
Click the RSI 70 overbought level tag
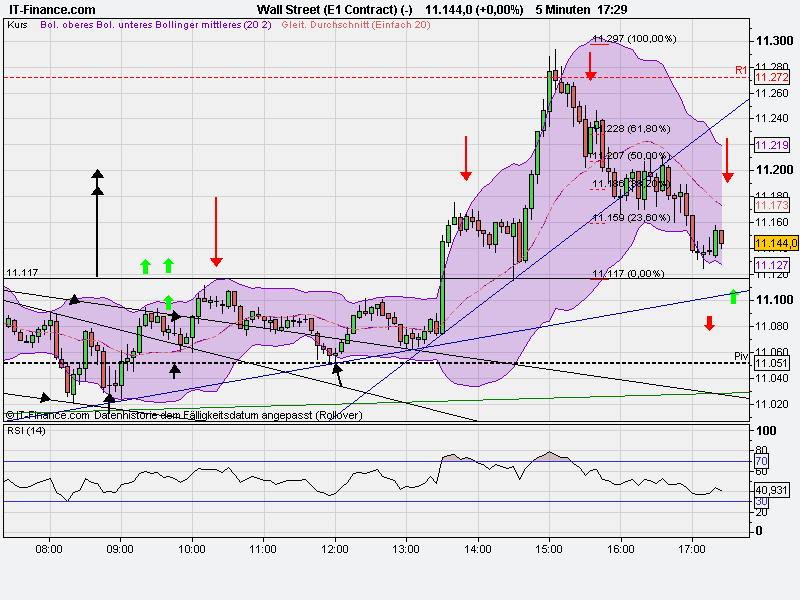pyautogui.click(x=761, y=461)
